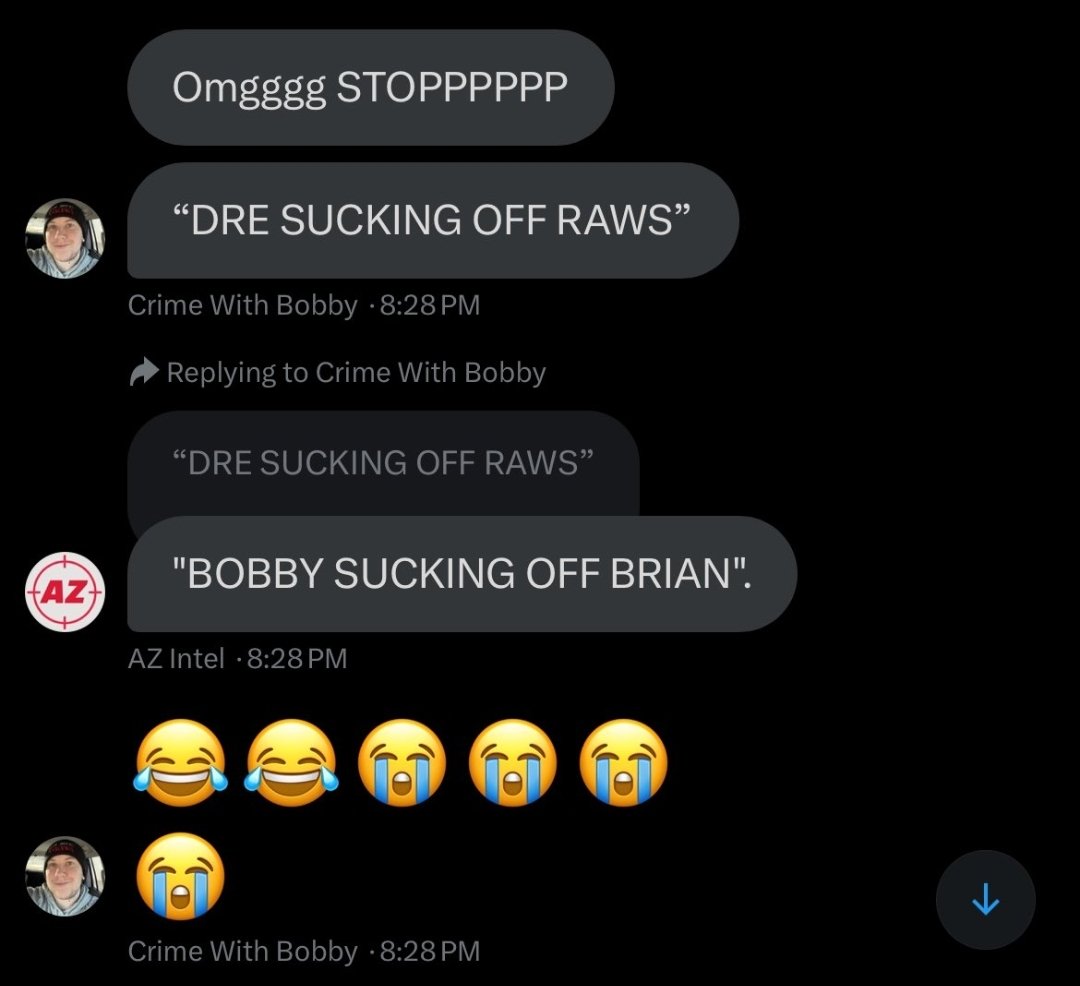Open the AZ Intel profile avatar

(x=65, y=591)
